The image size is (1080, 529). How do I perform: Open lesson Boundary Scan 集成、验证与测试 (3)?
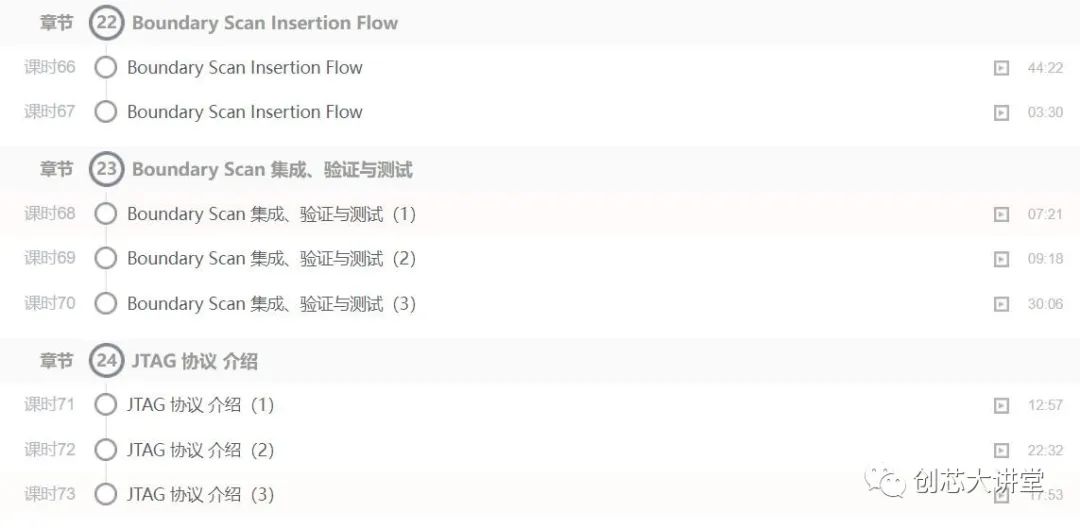click(271, 303)
